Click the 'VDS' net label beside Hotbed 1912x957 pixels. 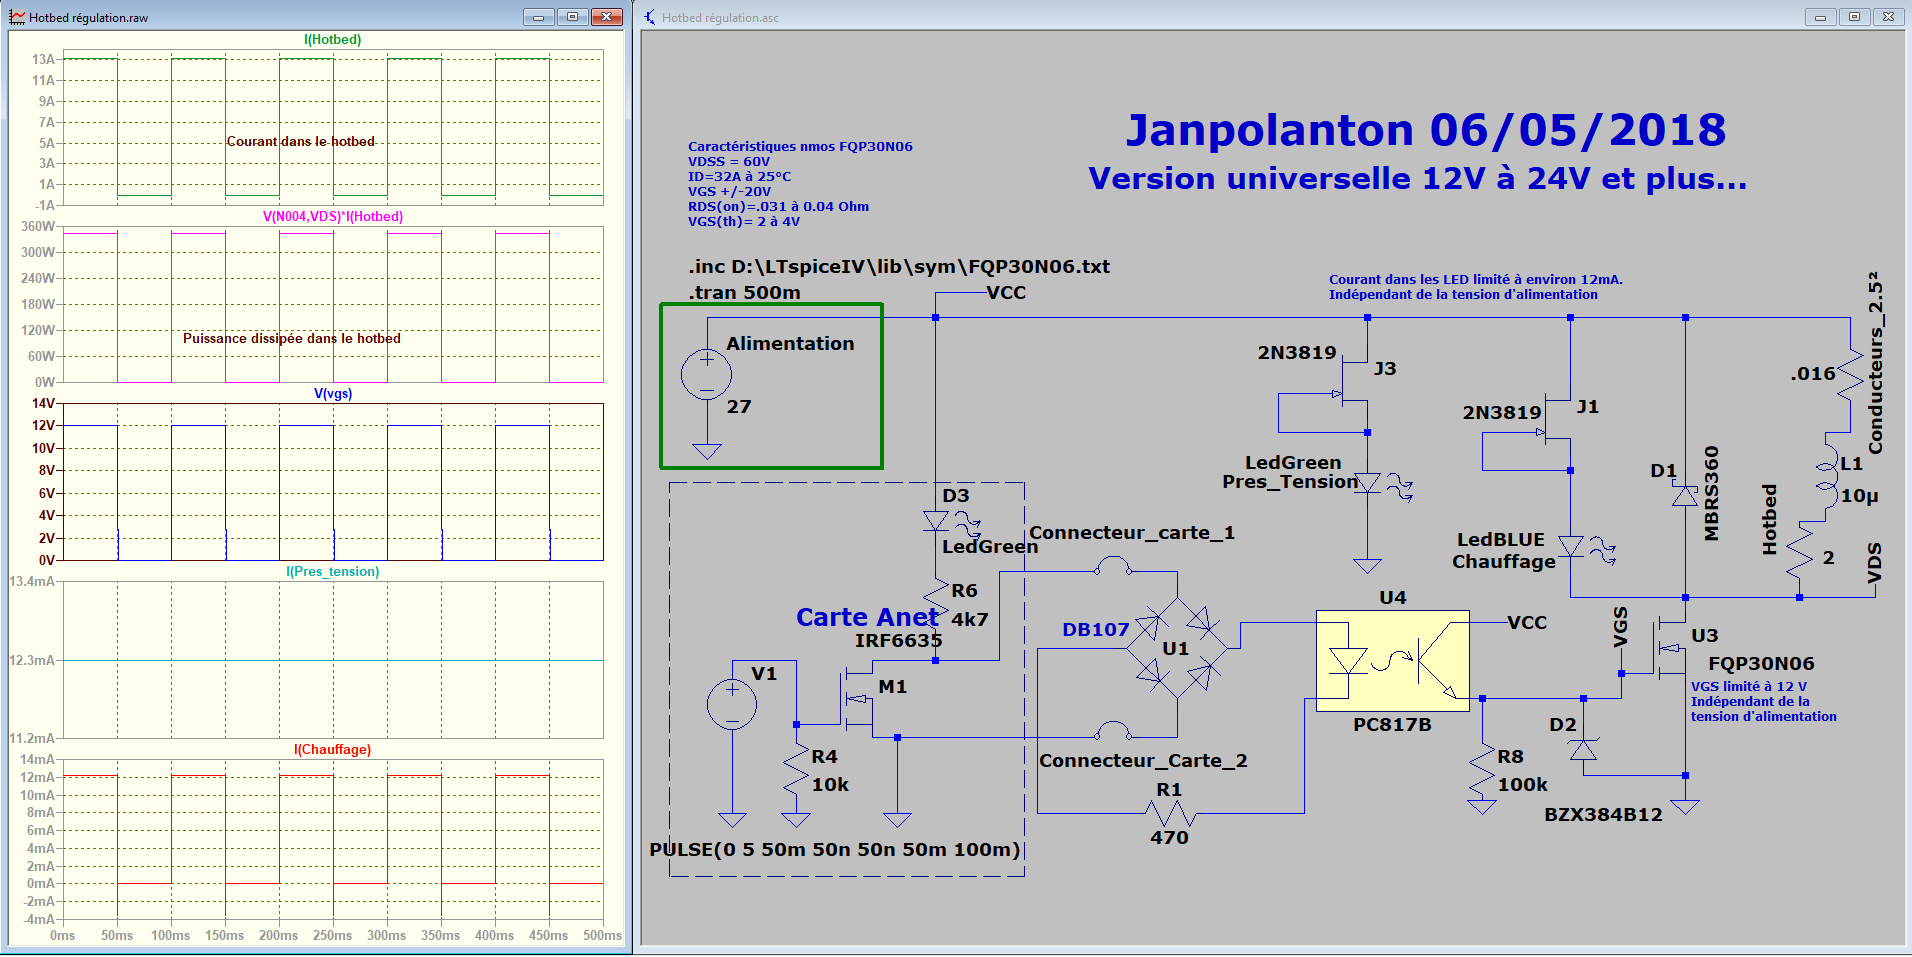[x=1874, y=562]
